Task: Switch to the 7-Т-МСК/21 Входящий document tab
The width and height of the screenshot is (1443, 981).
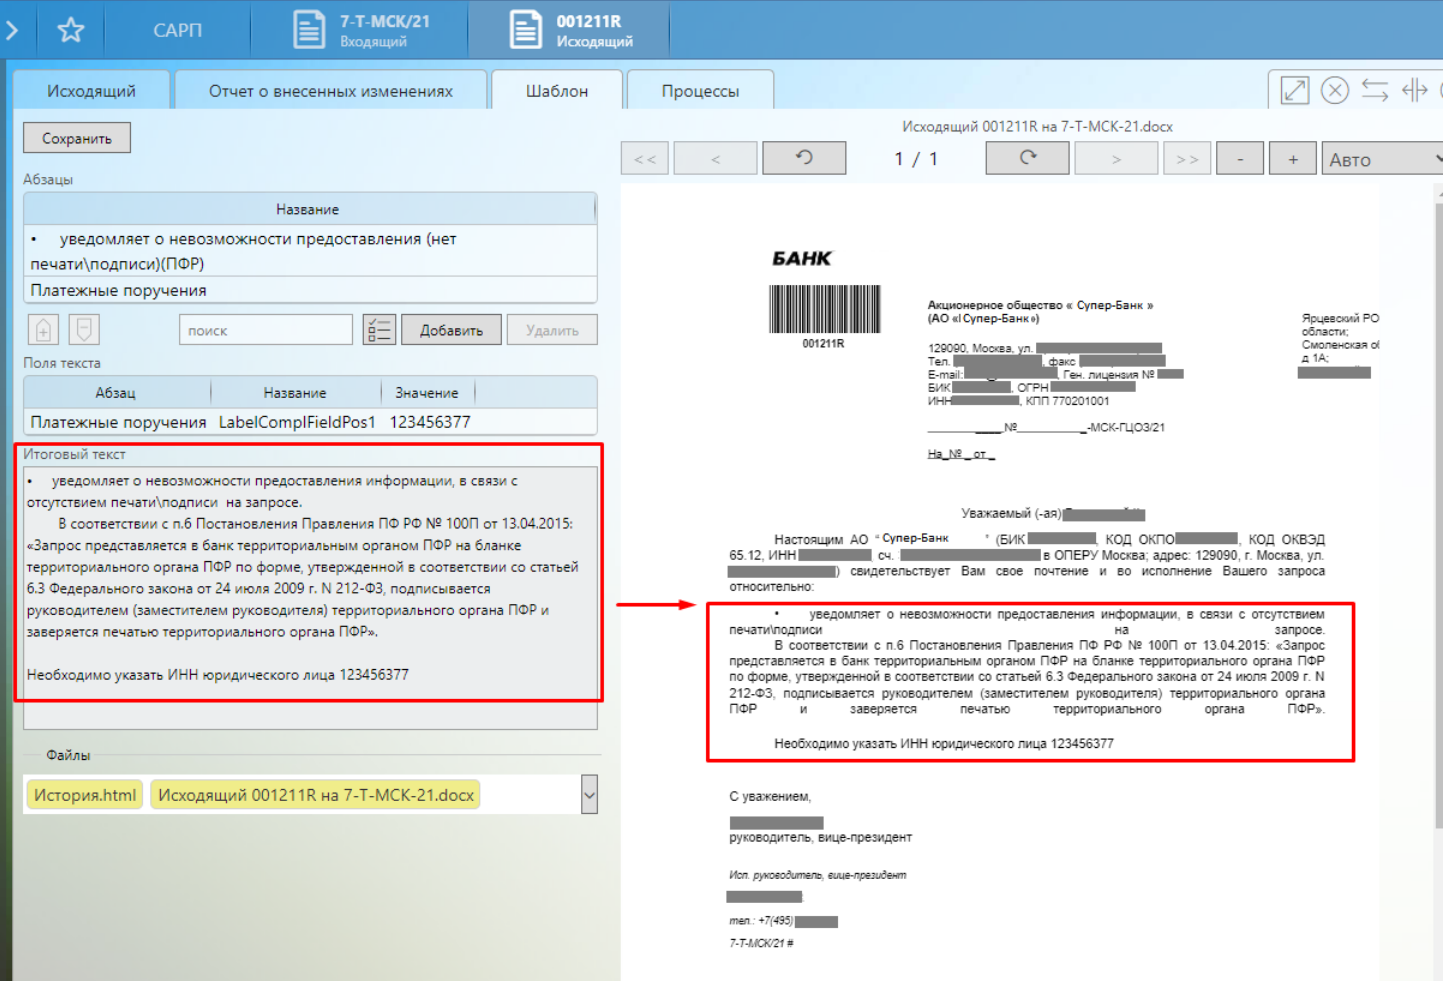Action: coord(360,30)
